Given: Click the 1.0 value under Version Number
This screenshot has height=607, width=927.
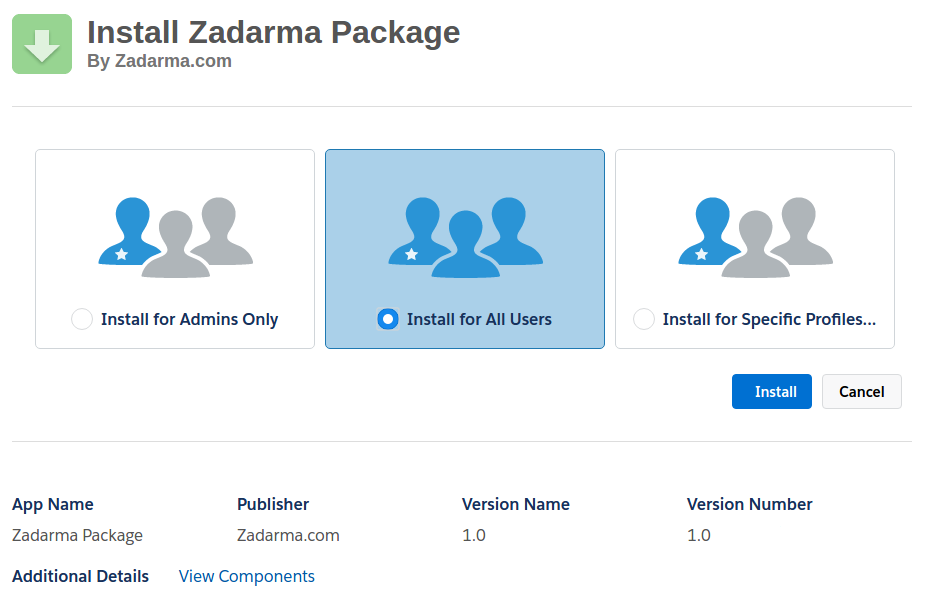Looking at the screenshot, I should click(x=699, y=535).
